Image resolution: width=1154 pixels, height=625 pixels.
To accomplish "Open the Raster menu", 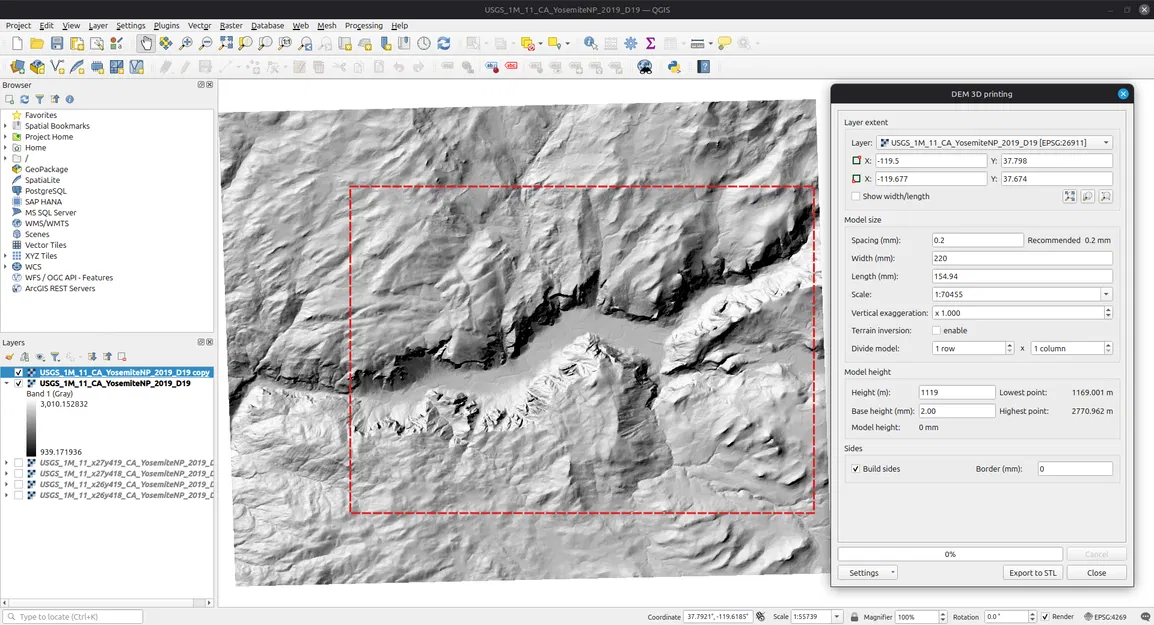I will pos(230,25).
